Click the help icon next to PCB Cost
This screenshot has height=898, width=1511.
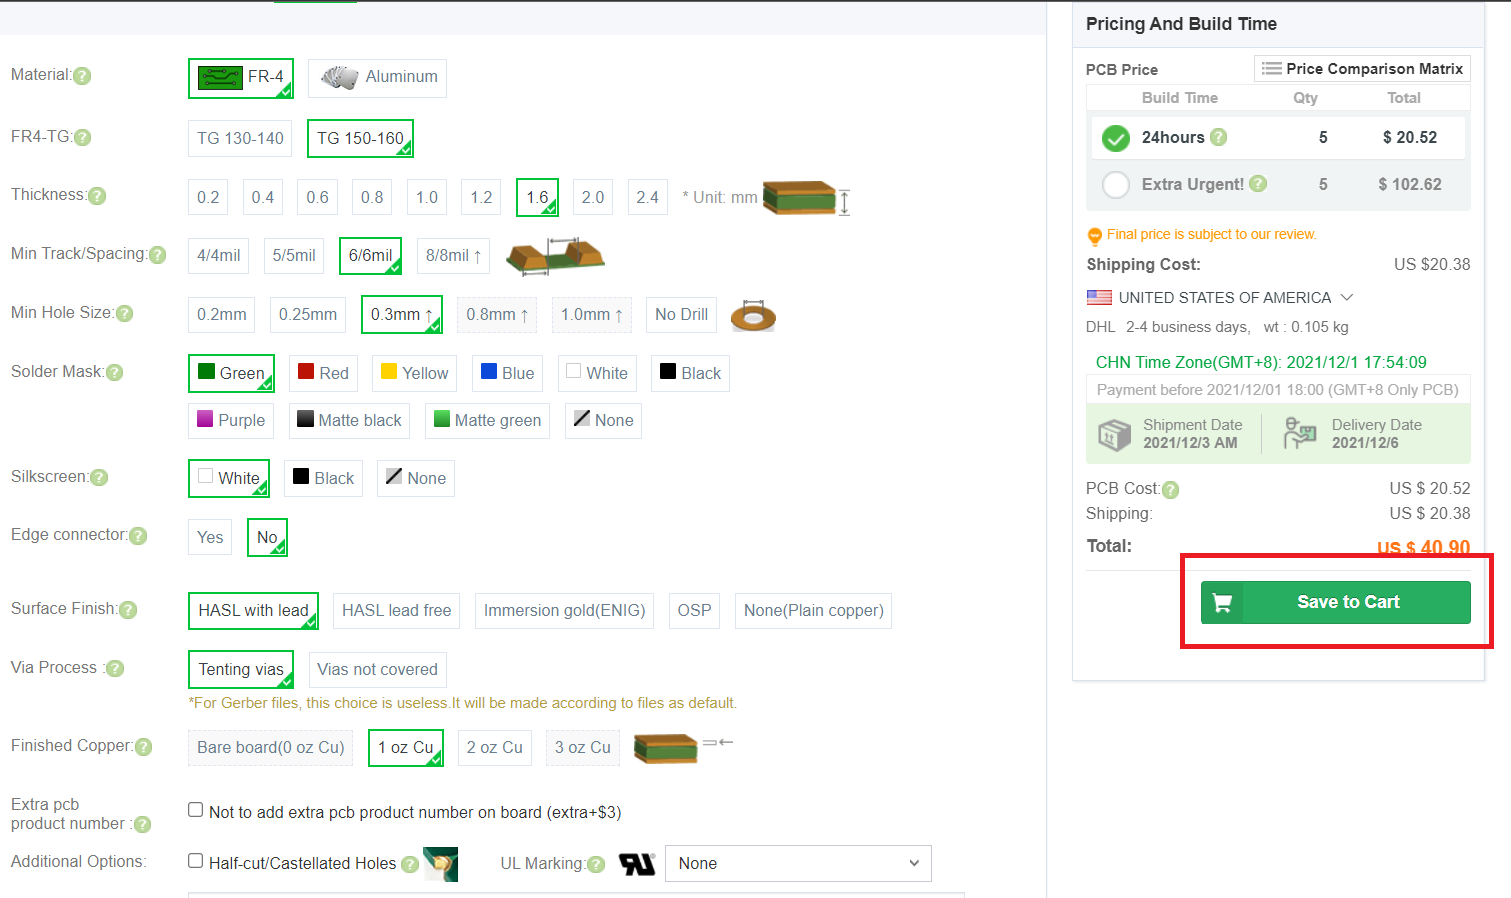point(1170,490)
